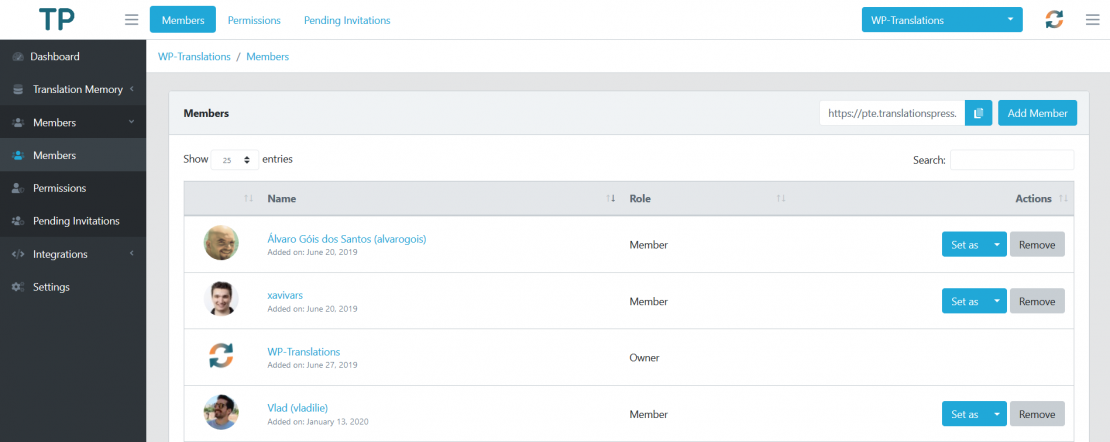This screenshot has height=442, width=1110.
Task: Change the Show entries count selector
Action: [236, 160]
